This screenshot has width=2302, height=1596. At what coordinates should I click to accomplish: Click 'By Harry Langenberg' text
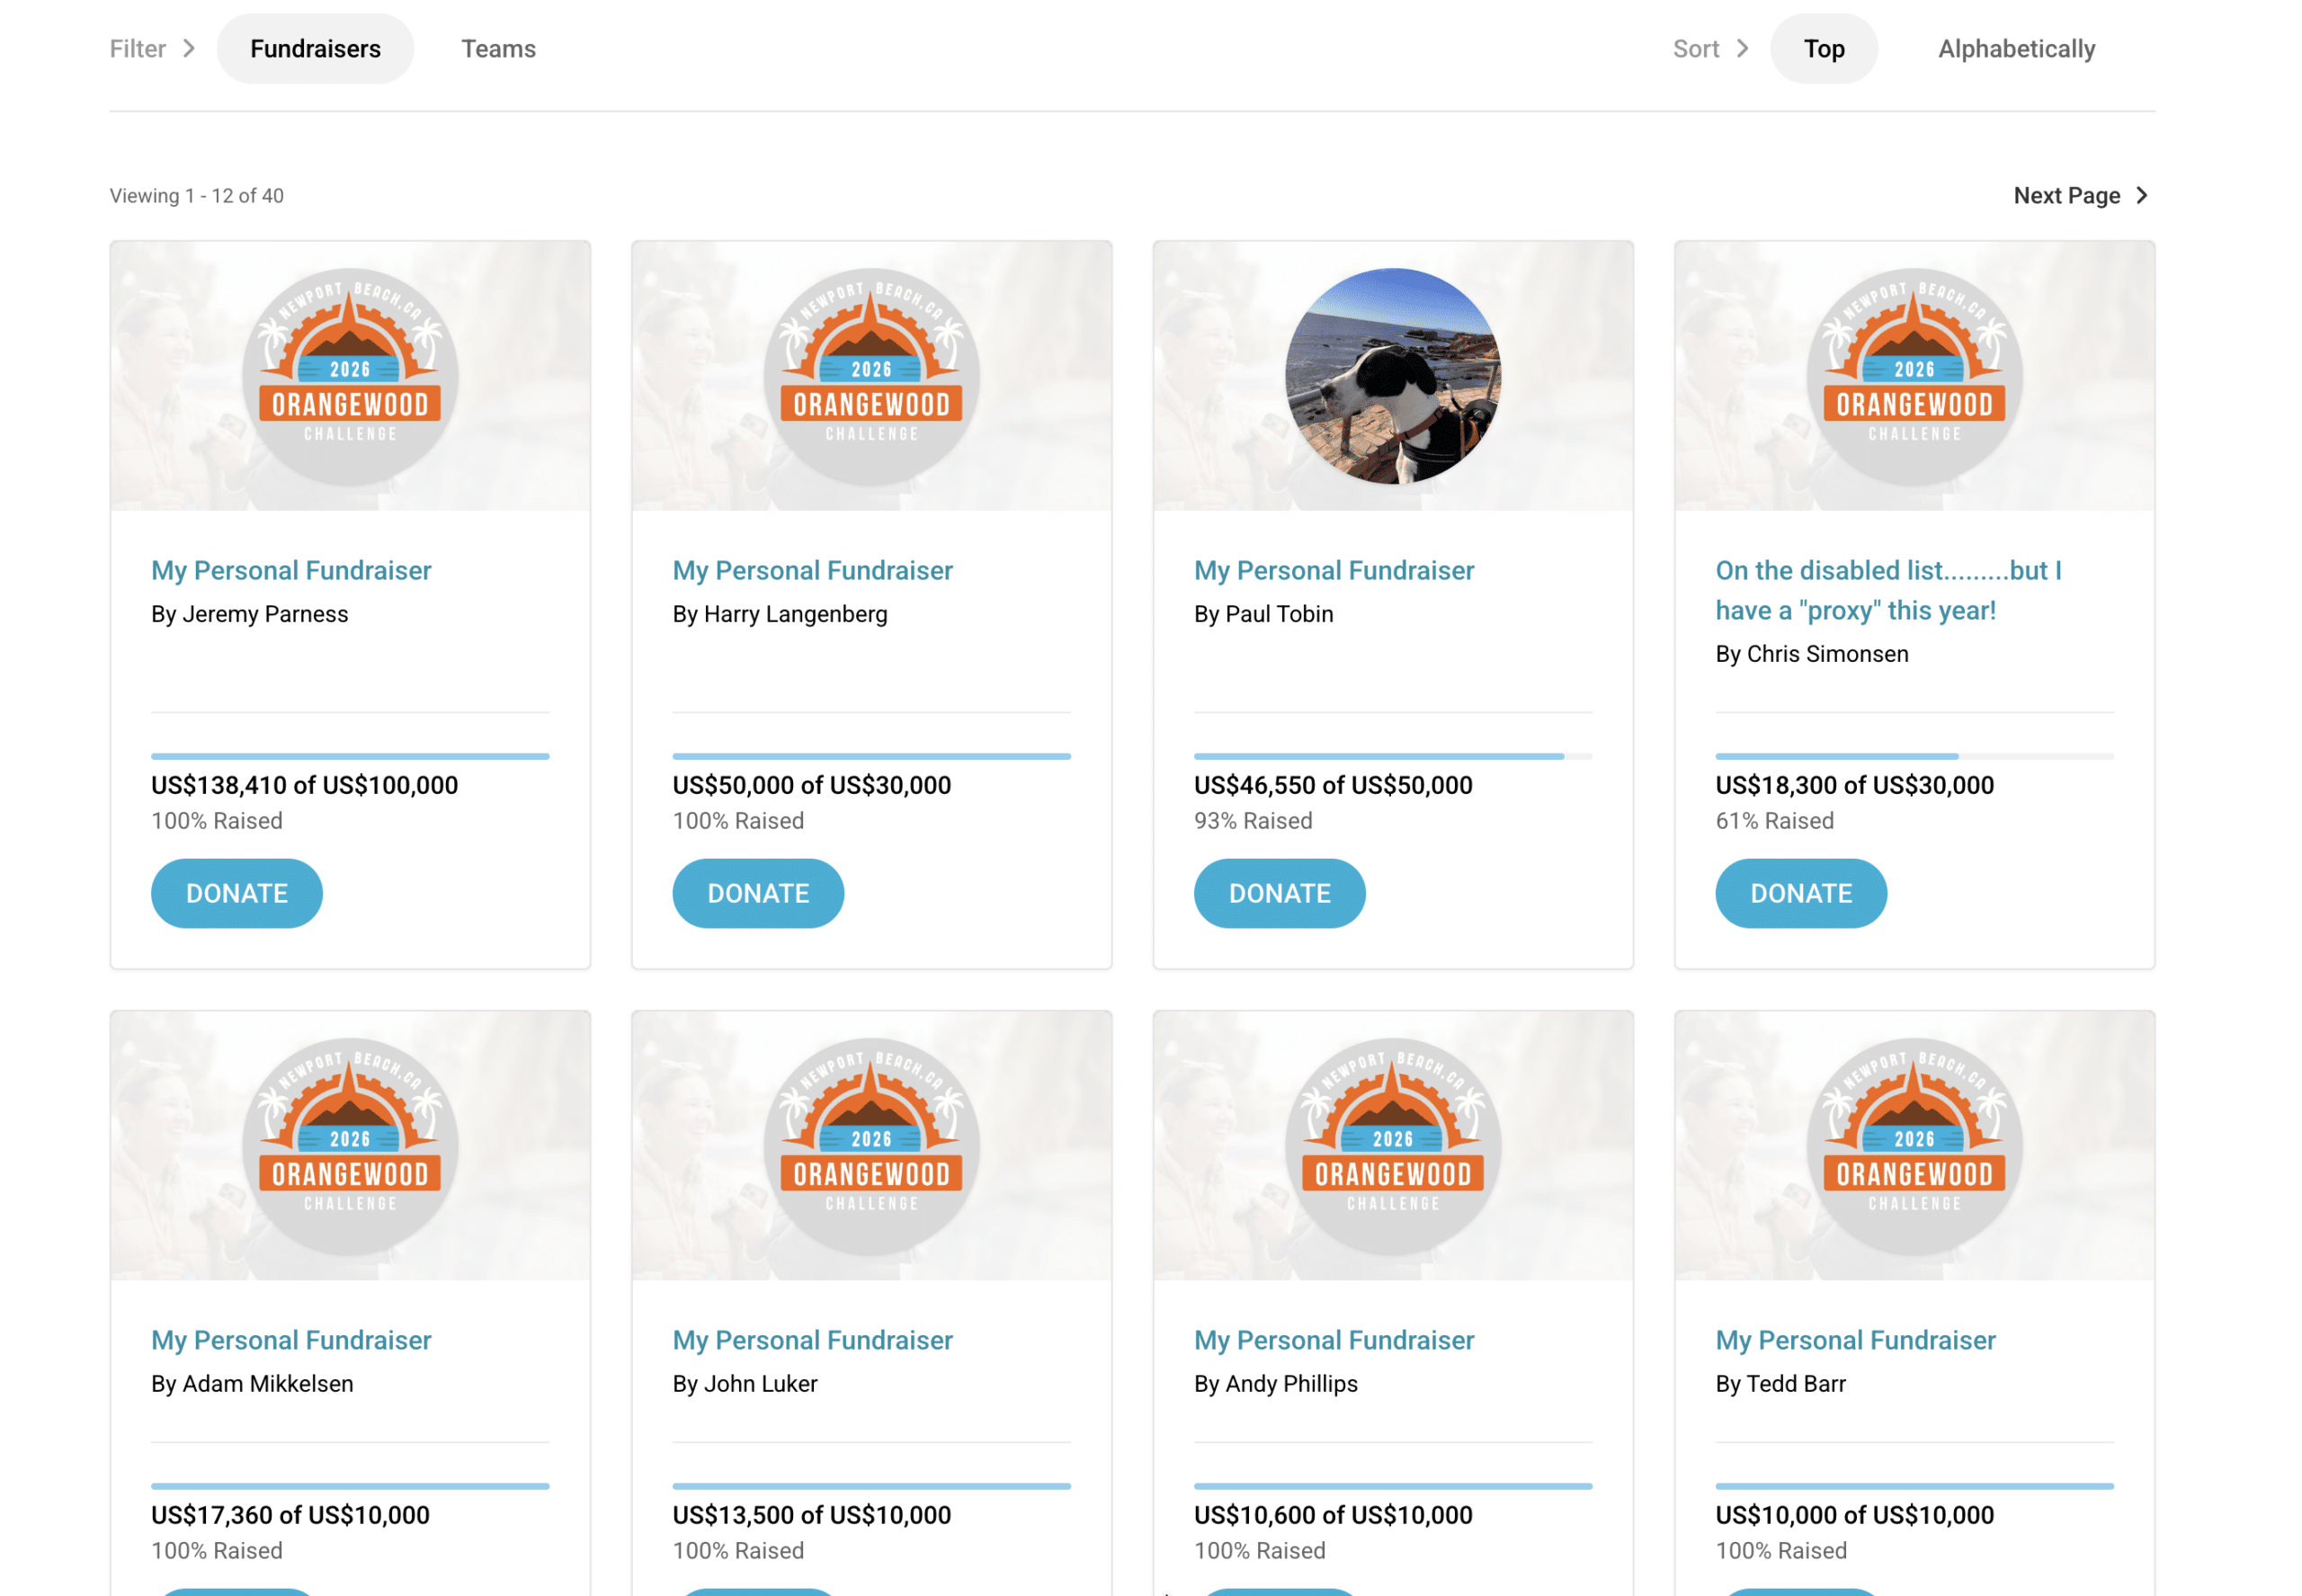(x=780, y=614)
